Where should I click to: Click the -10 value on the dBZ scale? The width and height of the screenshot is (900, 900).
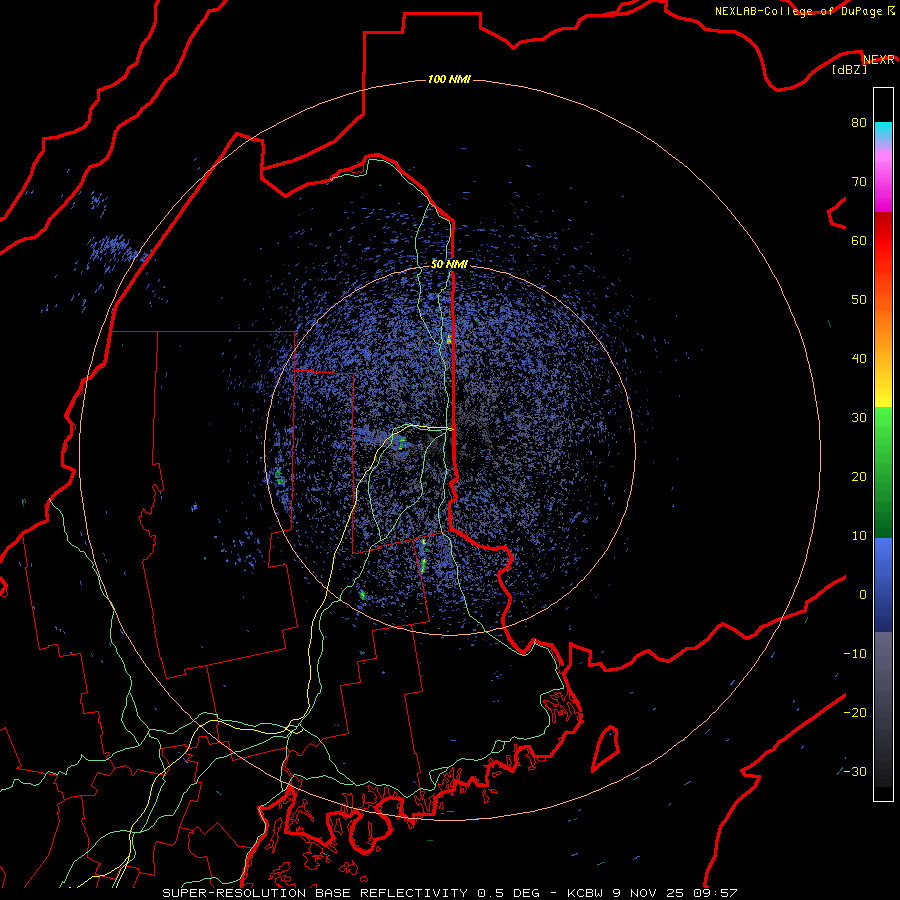pyautogui.click(x=855, y=654)
